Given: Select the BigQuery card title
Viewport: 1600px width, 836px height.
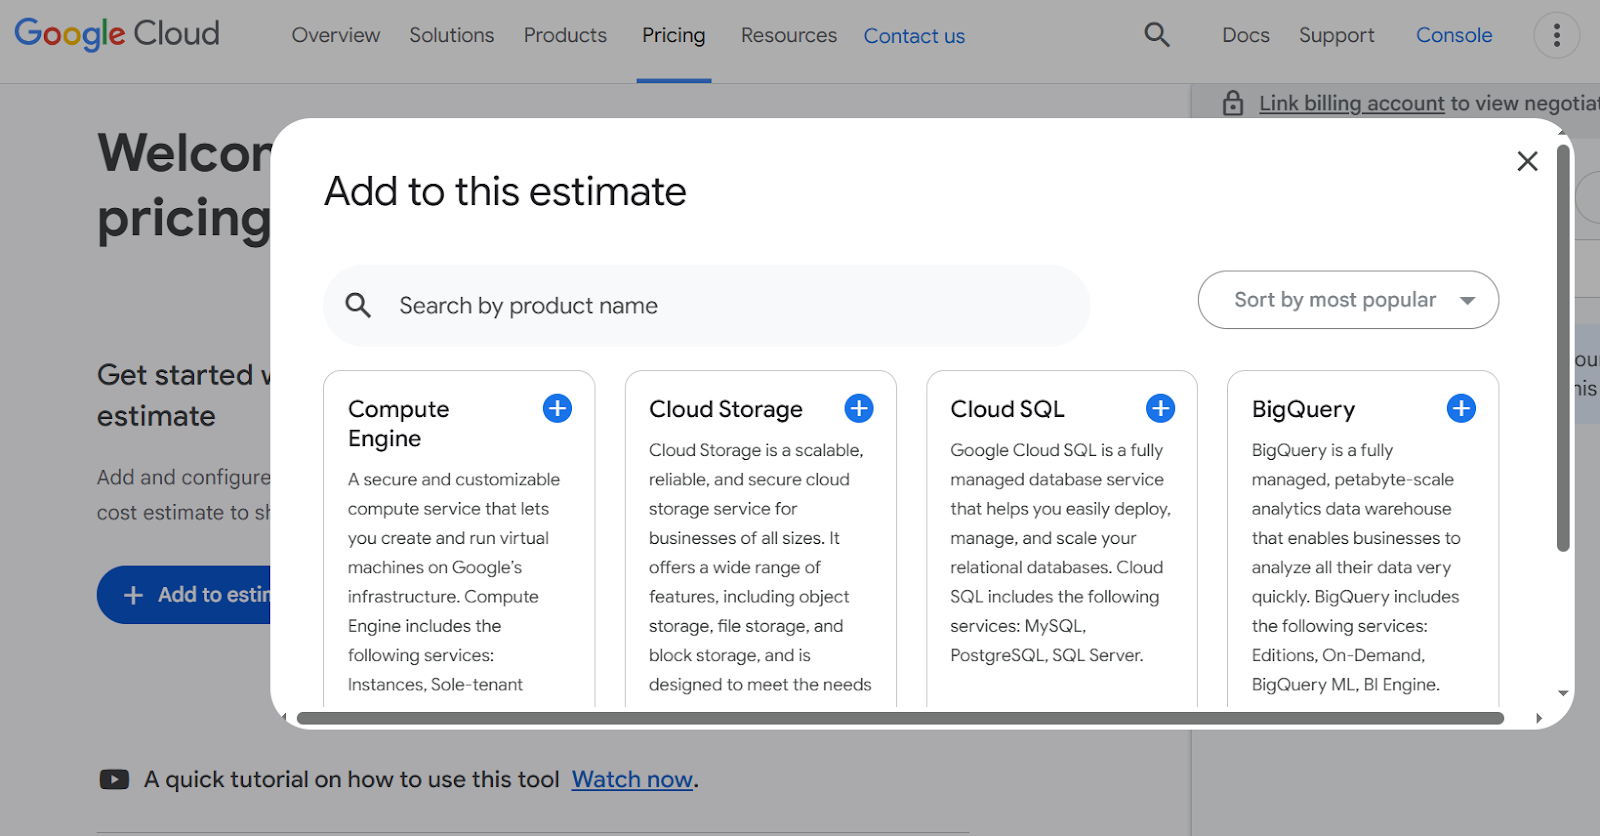Looking at the screenshot, I should coord(1303,409).
